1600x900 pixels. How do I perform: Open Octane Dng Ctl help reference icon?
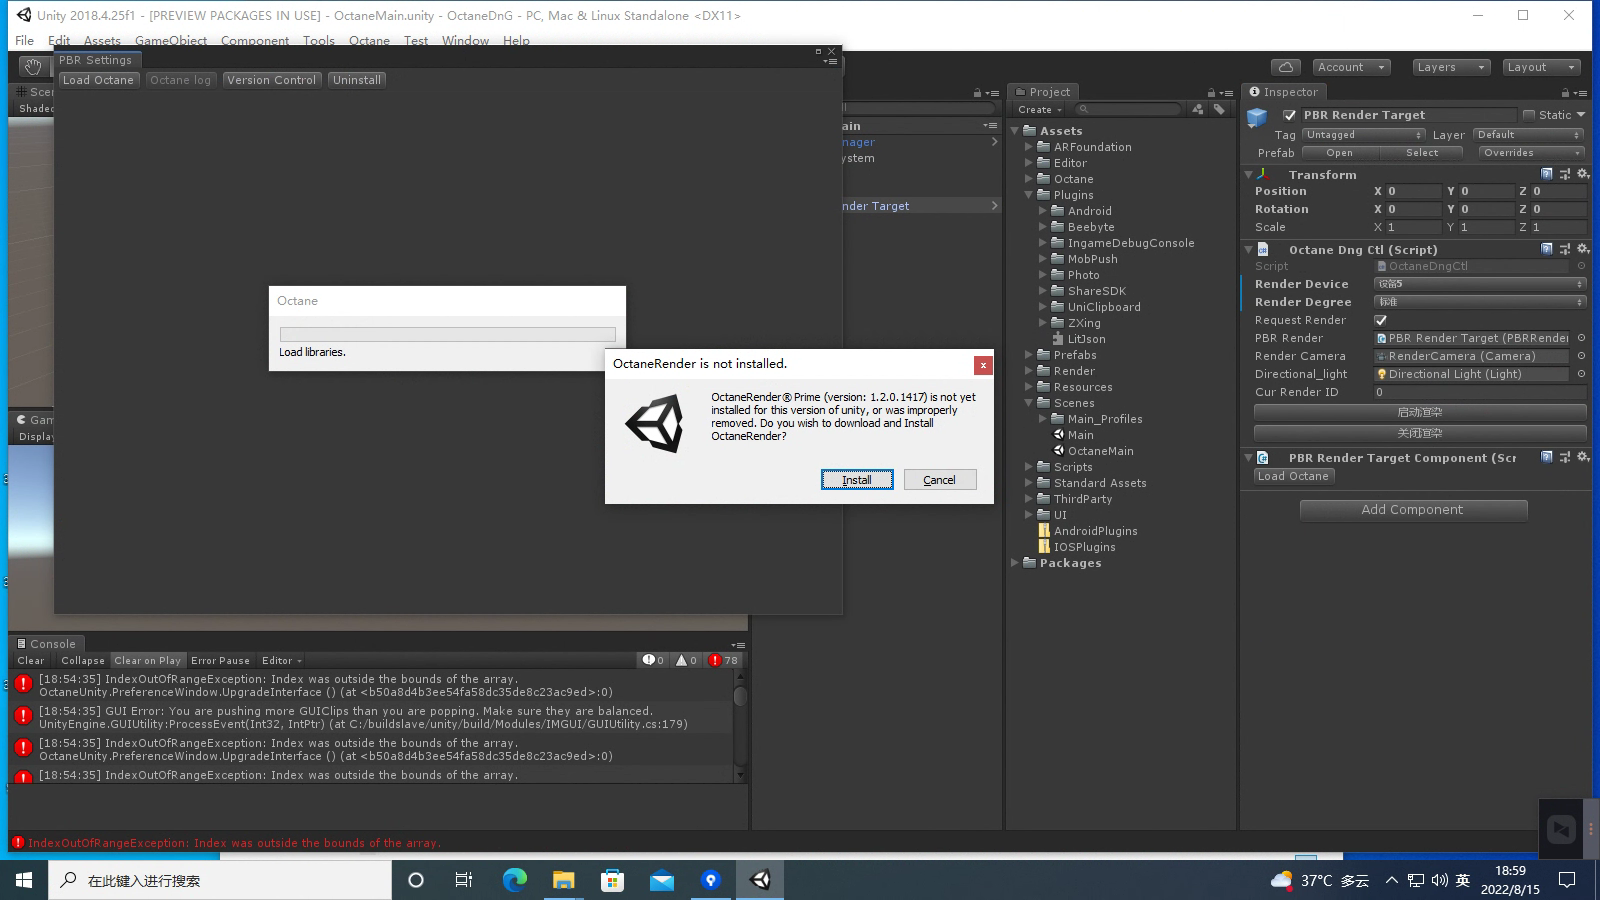(x=1547, y=249)
